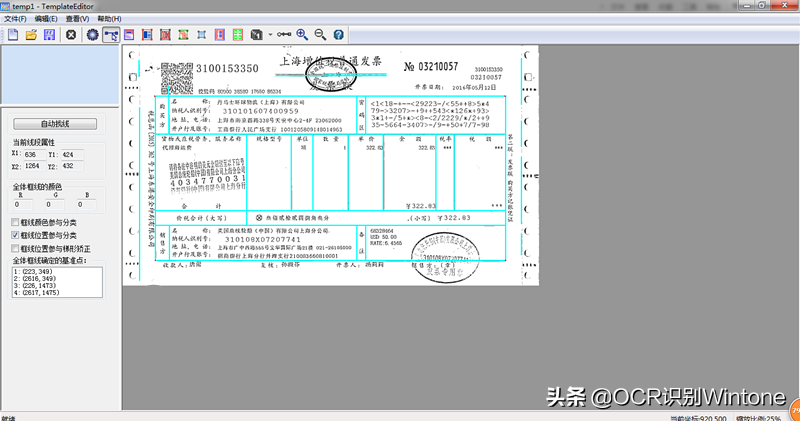Click the R color value field
Viewport: 800px width, 421px height.
(22, 204)
